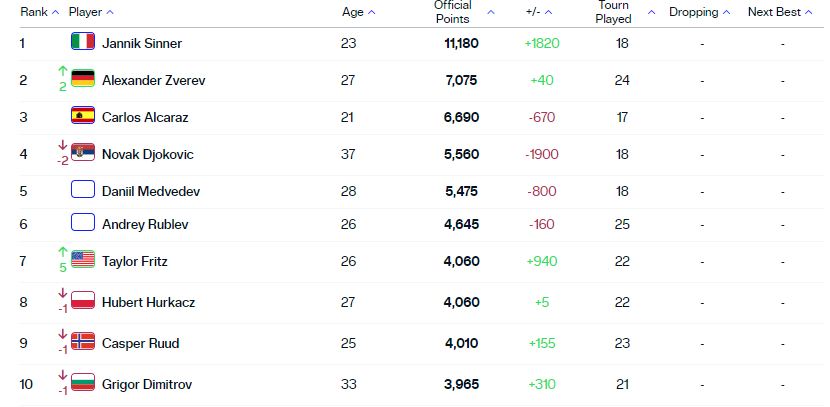830x407 pixels.
Task: Click the Bulgarian flag beside Grigor Dimitrov
Action: pos(83,381)
